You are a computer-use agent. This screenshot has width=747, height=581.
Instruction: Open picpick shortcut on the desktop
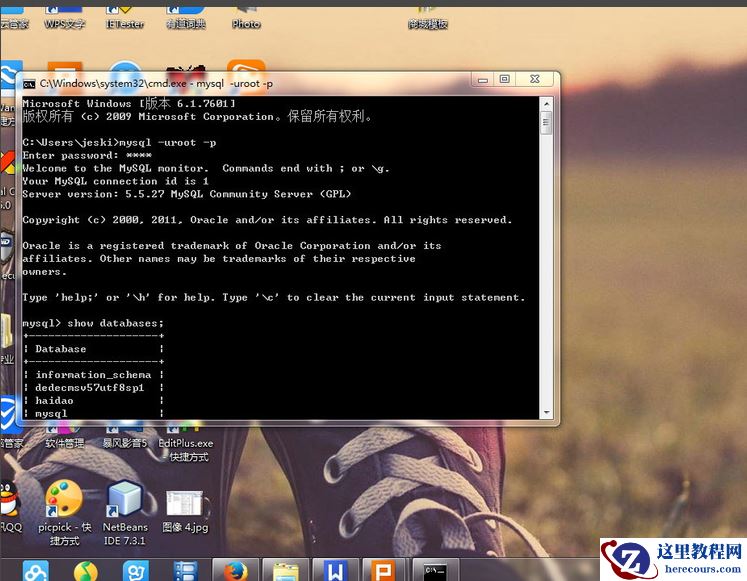(x=64, y=512)
